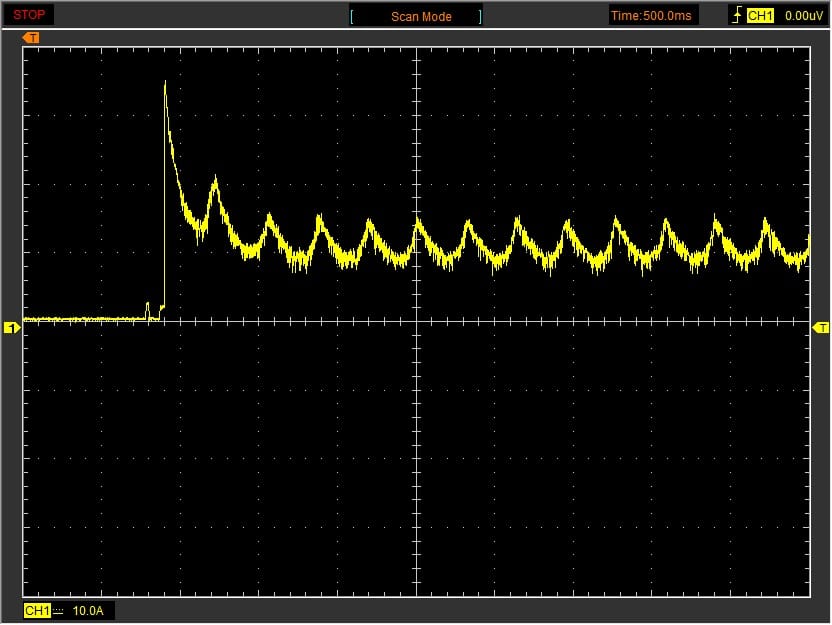The image size is (832, 625).
Task: Click the DC coupling symbol beside CH1
Action: coord(58,610)
